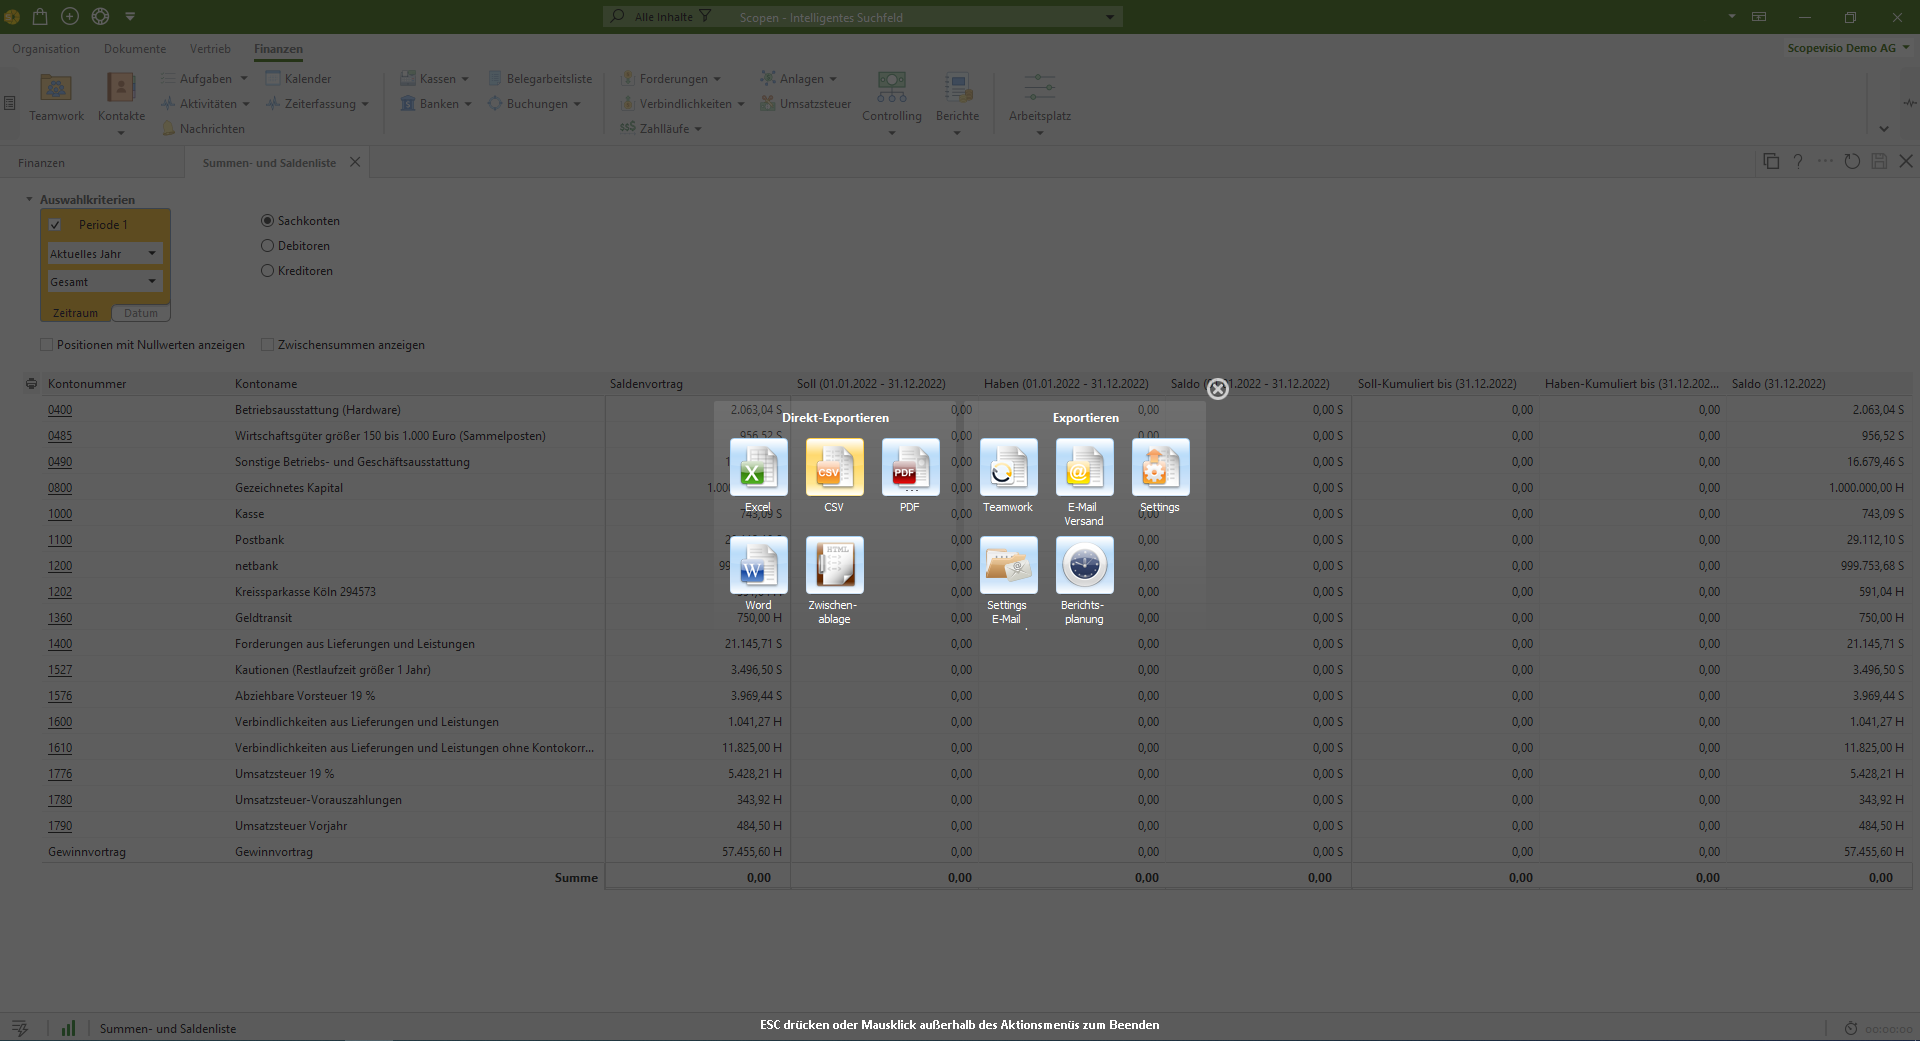Open Belegarbeitsliste

(x=540, y=78)
